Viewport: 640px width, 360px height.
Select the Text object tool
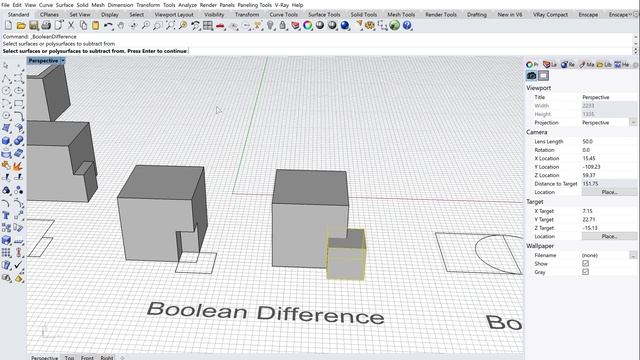click(x=6, y=216)
